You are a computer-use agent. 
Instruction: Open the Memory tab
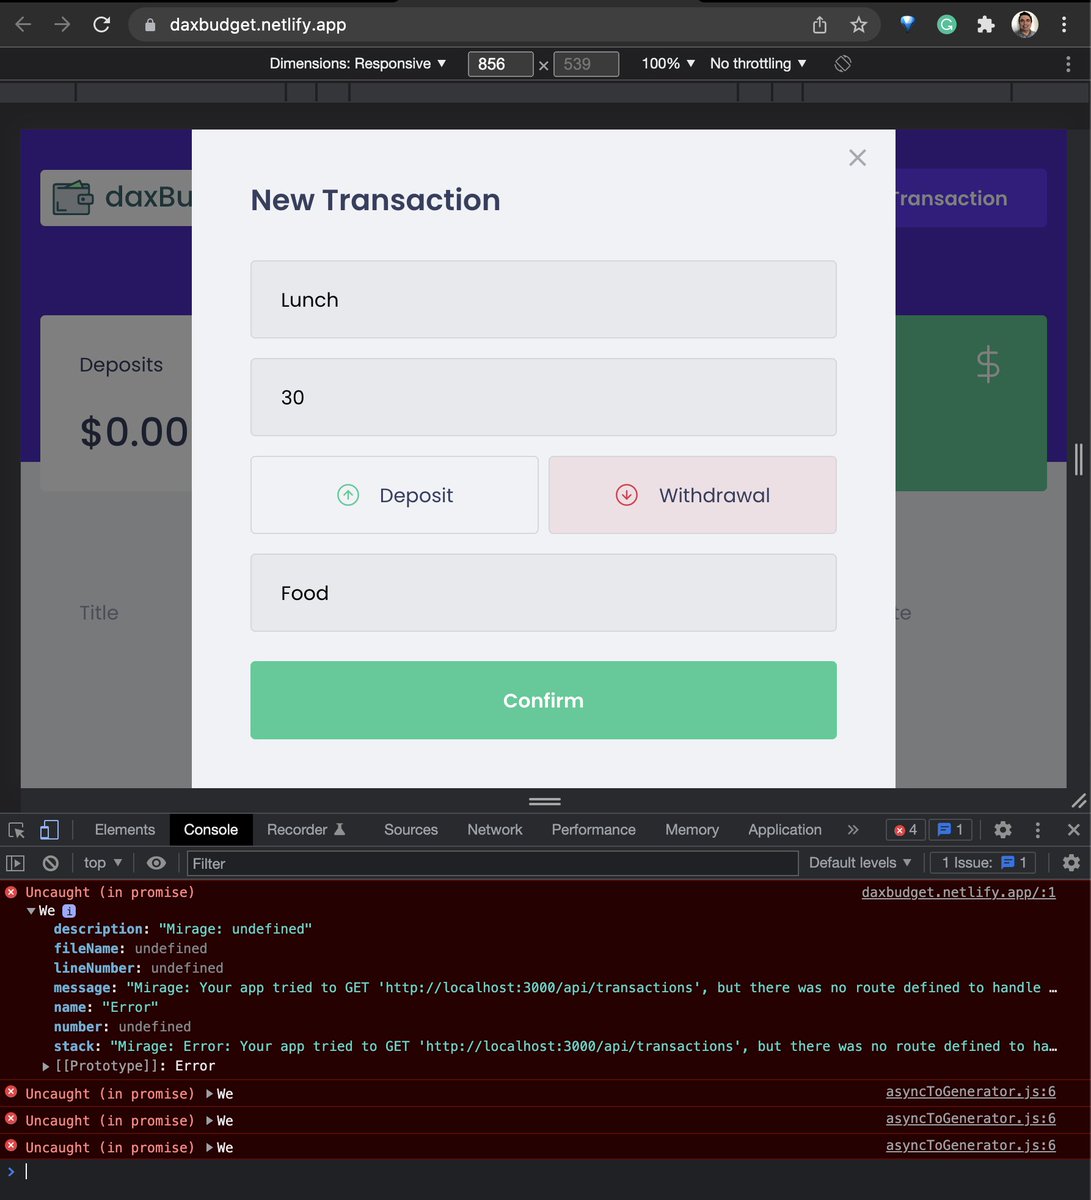tap(692, 830)
